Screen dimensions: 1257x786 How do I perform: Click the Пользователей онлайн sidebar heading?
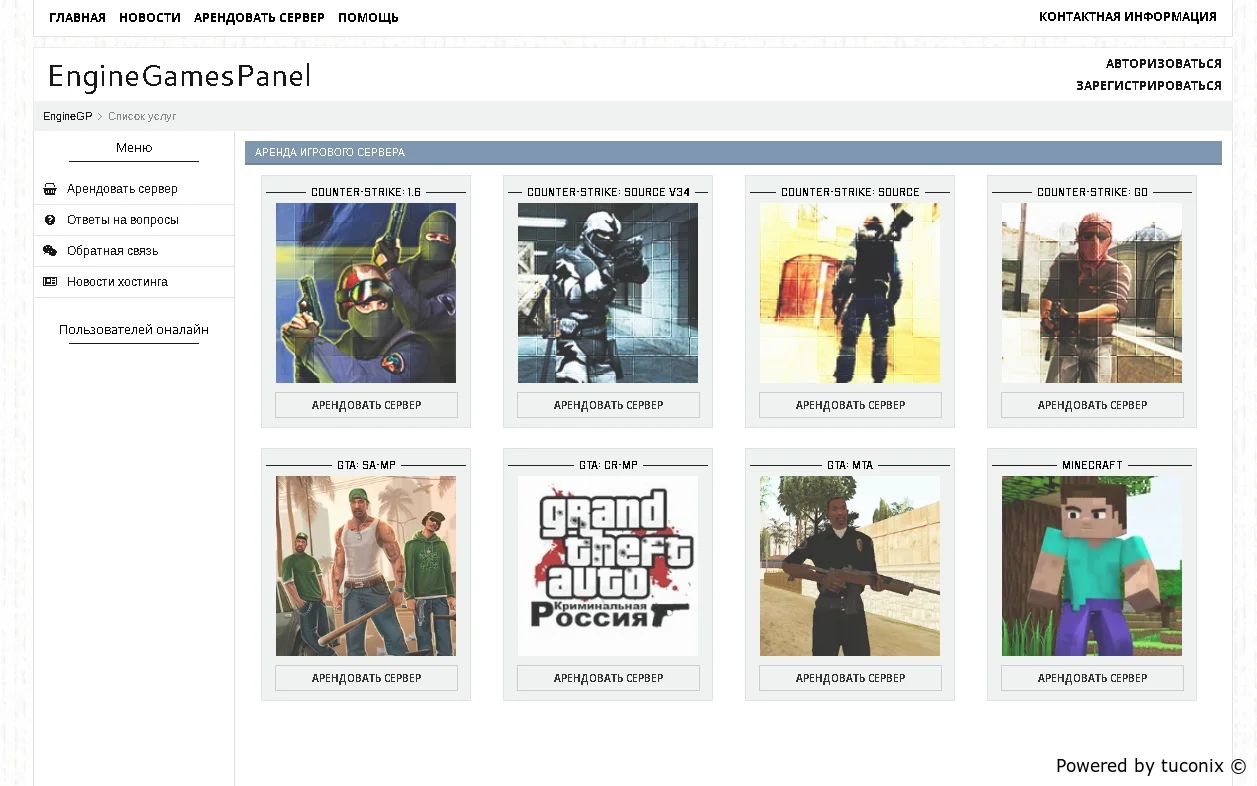[134, 330]
